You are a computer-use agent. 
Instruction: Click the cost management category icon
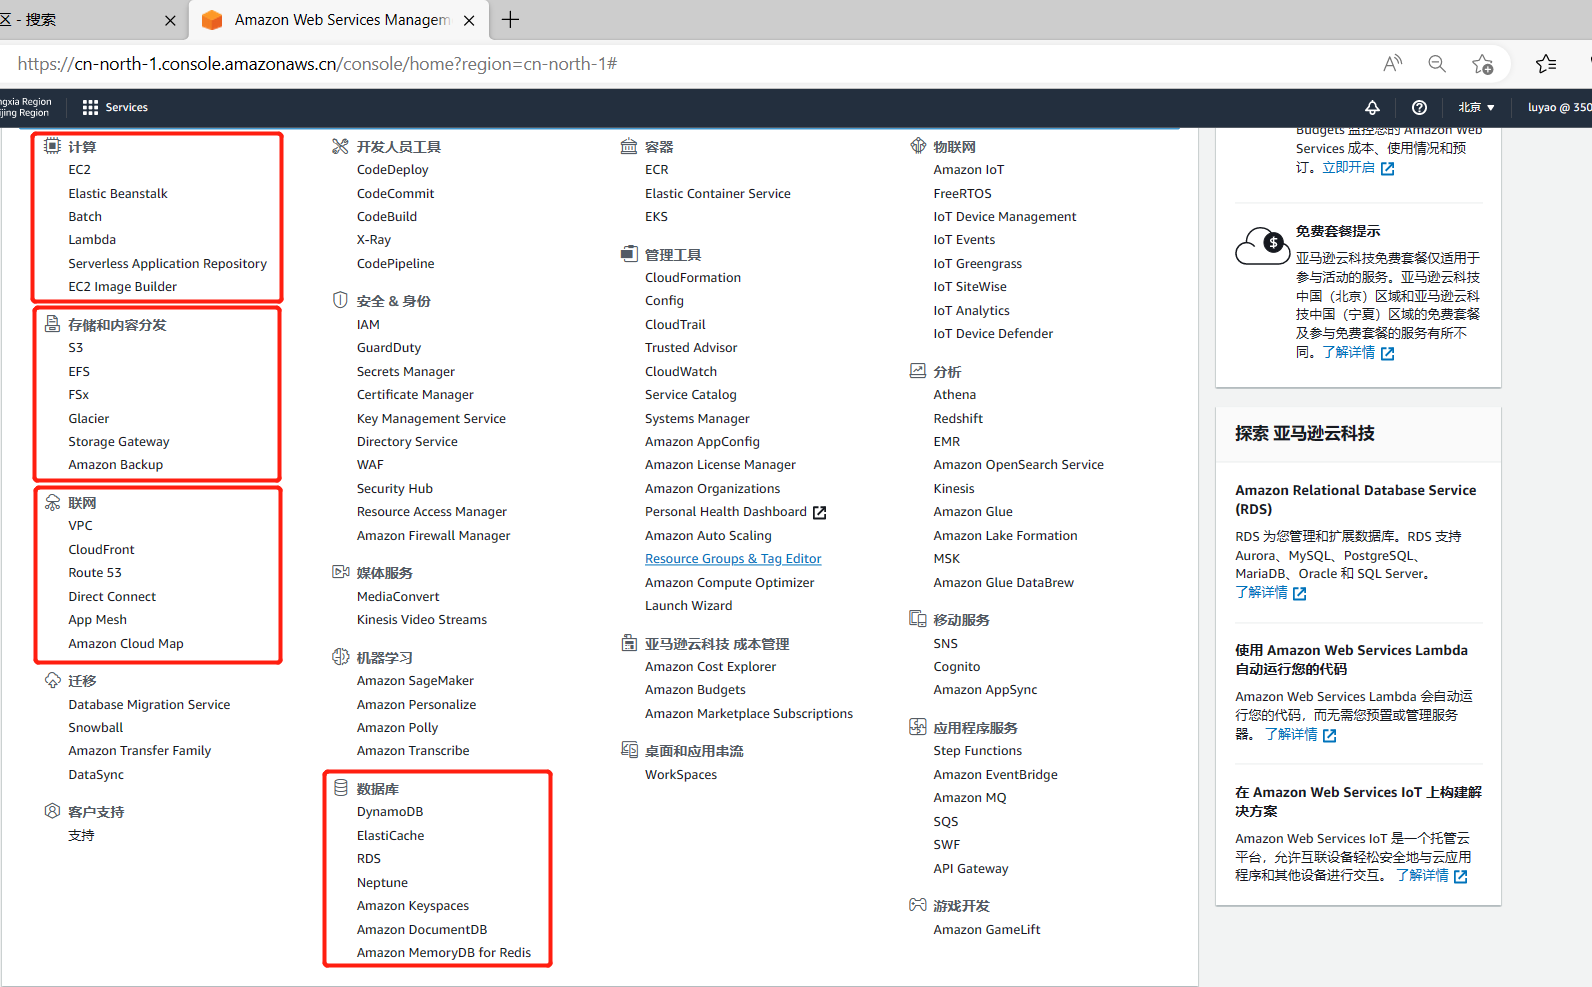click(x=629, y=643)
